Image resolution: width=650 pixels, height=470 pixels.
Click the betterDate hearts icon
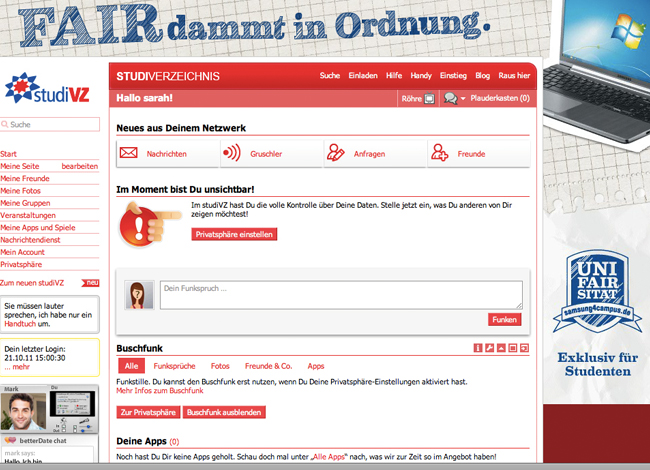[x=10, y=440]
